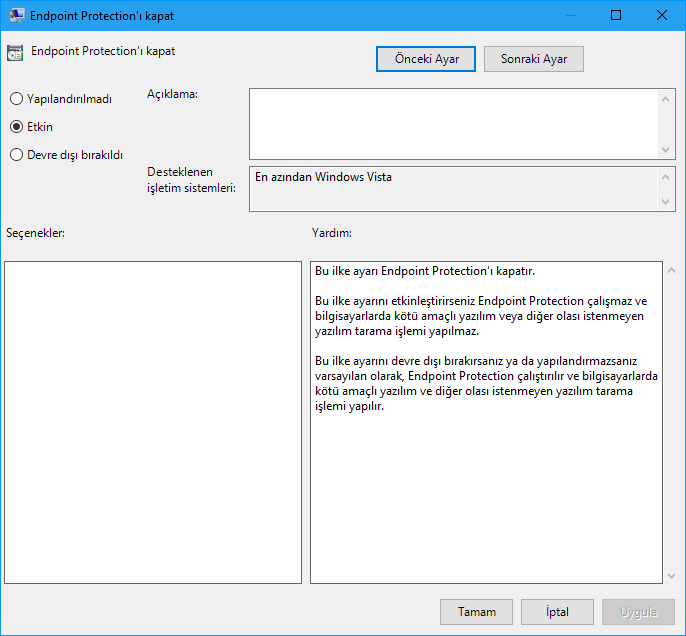Go to Sonraki Ayar
The height and width of the screenshot is (636, 686).
534,59
